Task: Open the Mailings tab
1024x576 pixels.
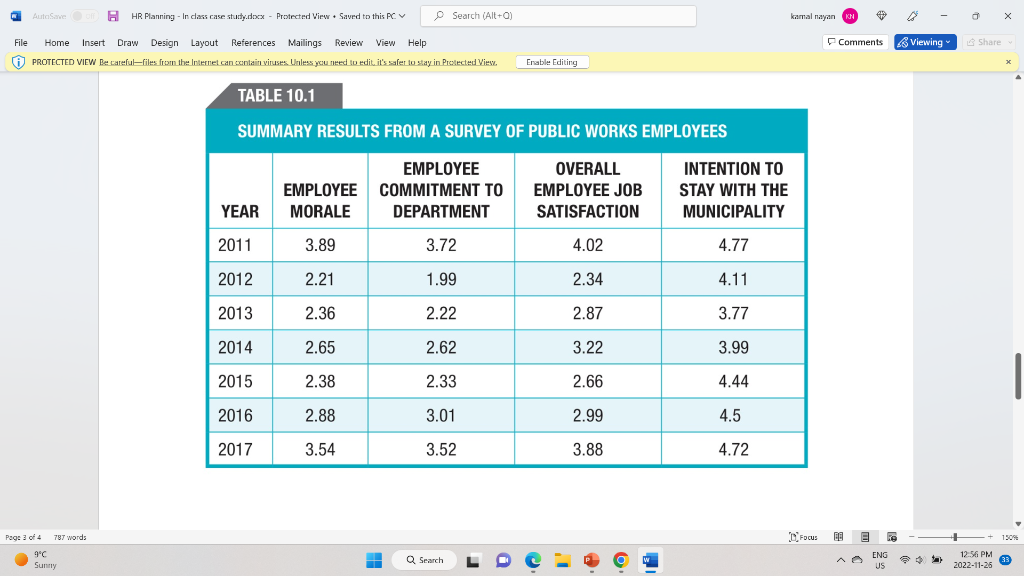Action: coord(304,42)
